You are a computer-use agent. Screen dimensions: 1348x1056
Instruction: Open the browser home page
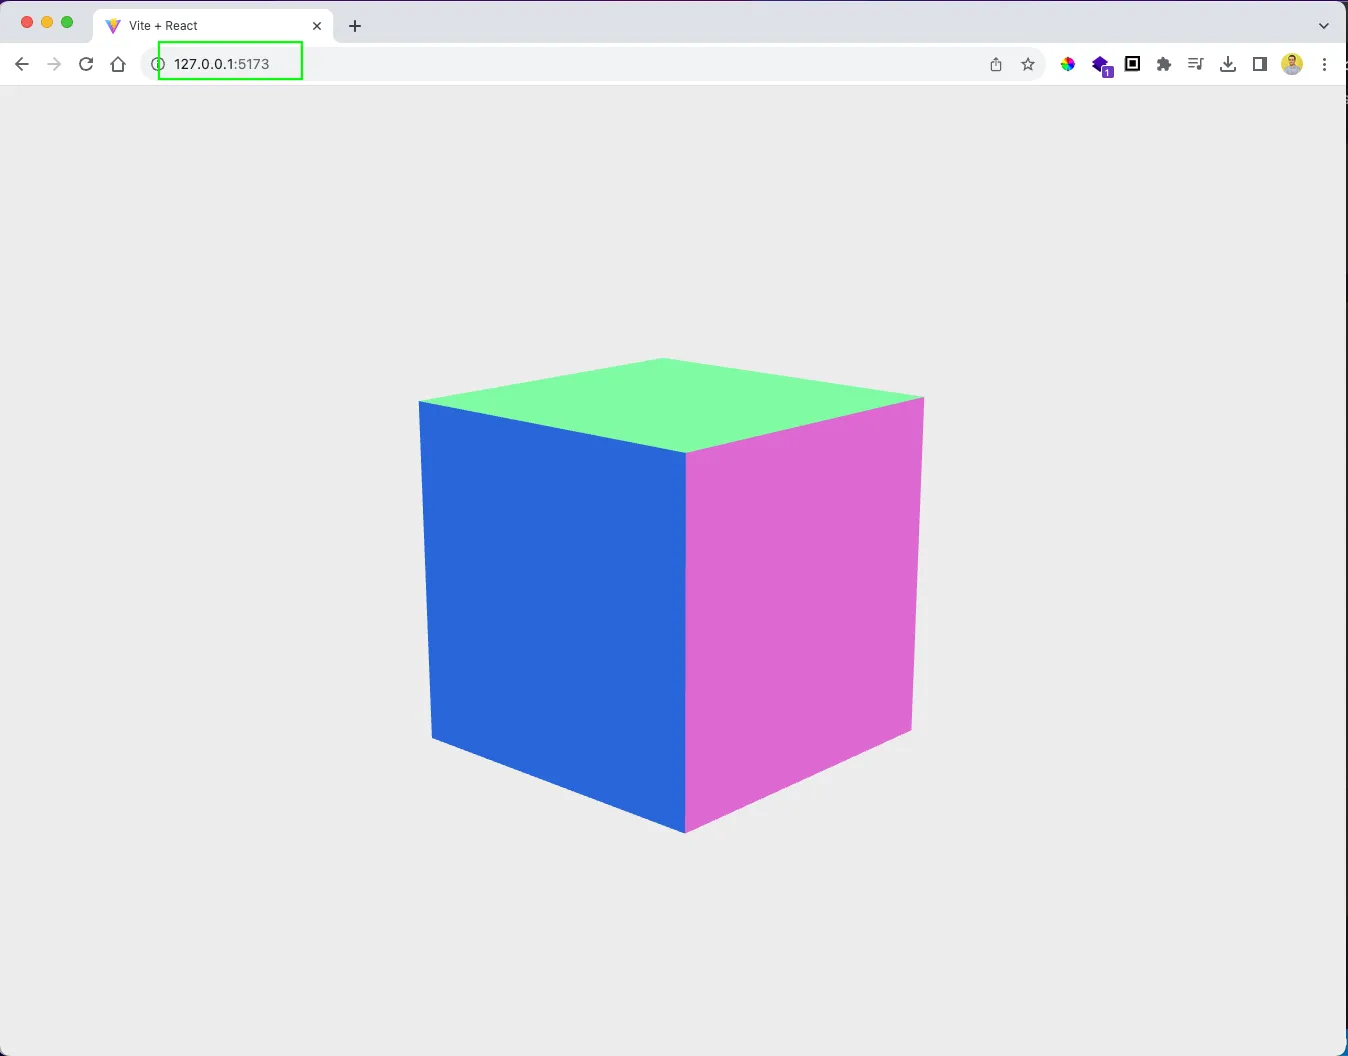pos(118,64)
